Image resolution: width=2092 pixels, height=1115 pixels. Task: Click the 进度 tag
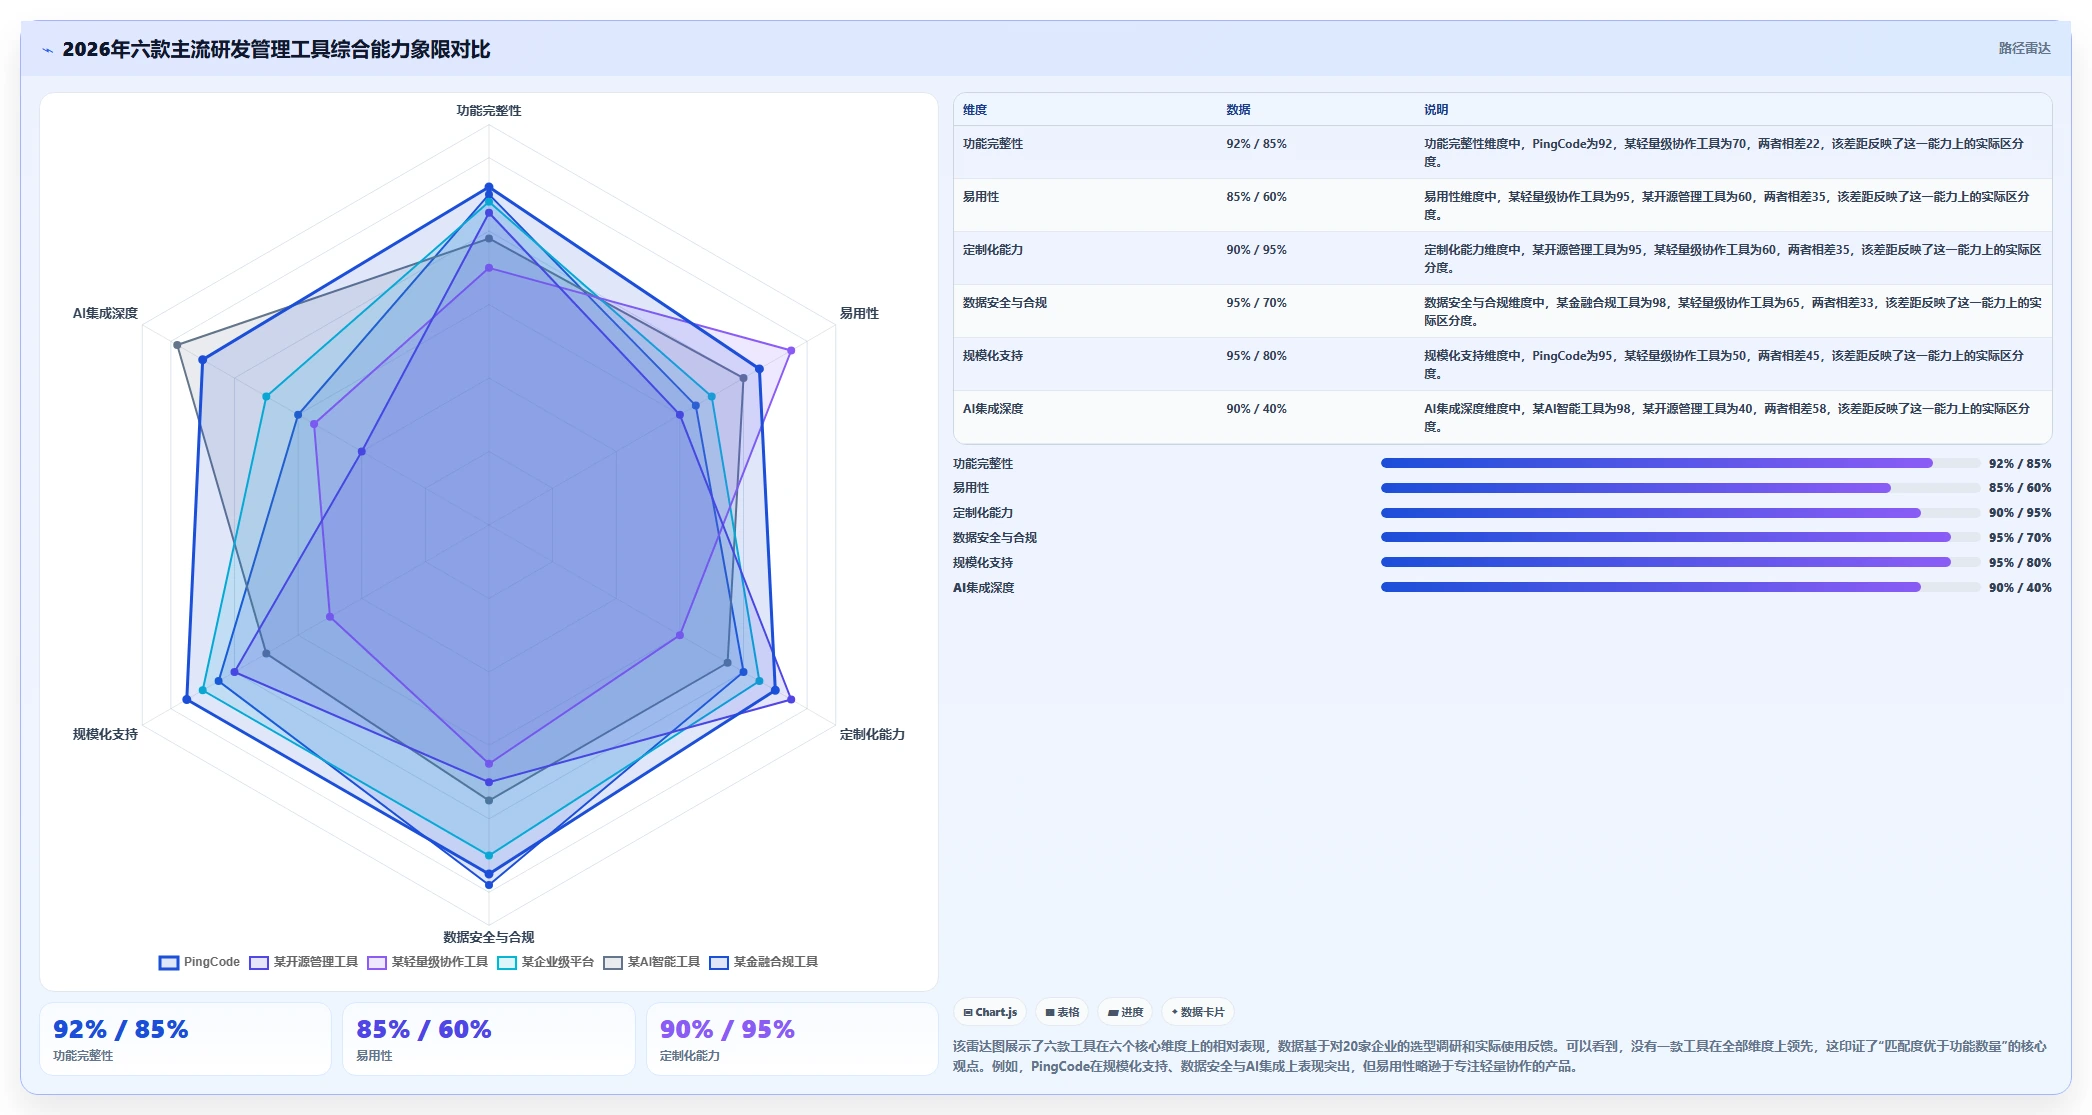pos(1125,1012)
